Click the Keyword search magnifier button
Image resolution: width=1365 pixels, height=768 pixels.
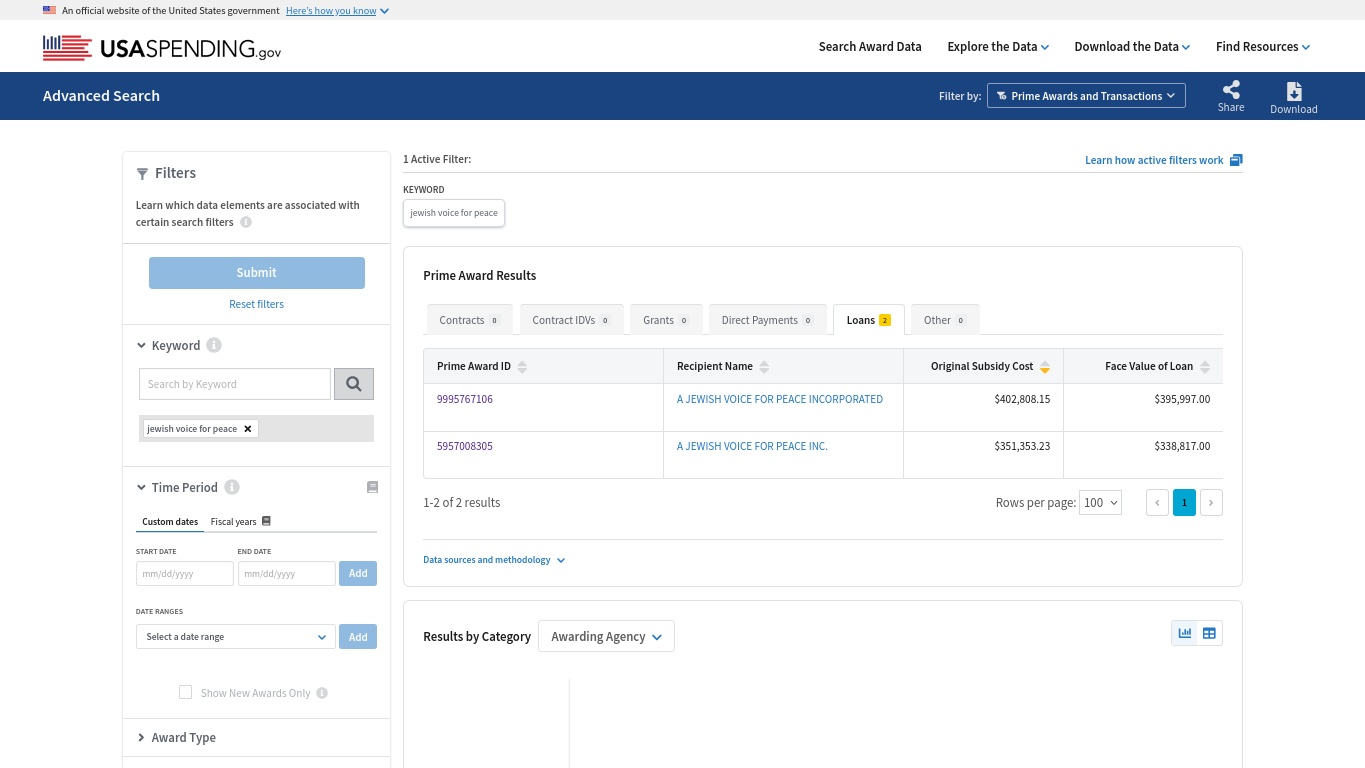point(354,384)
